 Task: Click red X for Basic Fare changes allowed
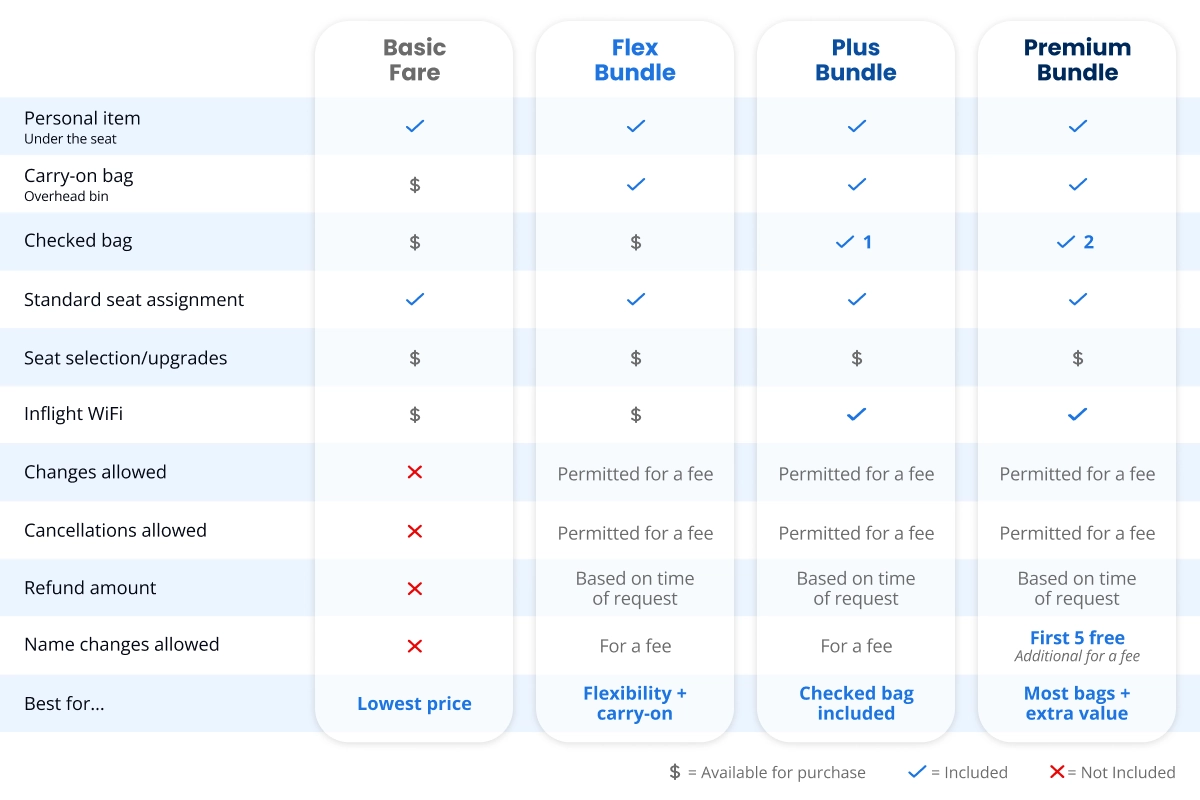coord(415,472)
